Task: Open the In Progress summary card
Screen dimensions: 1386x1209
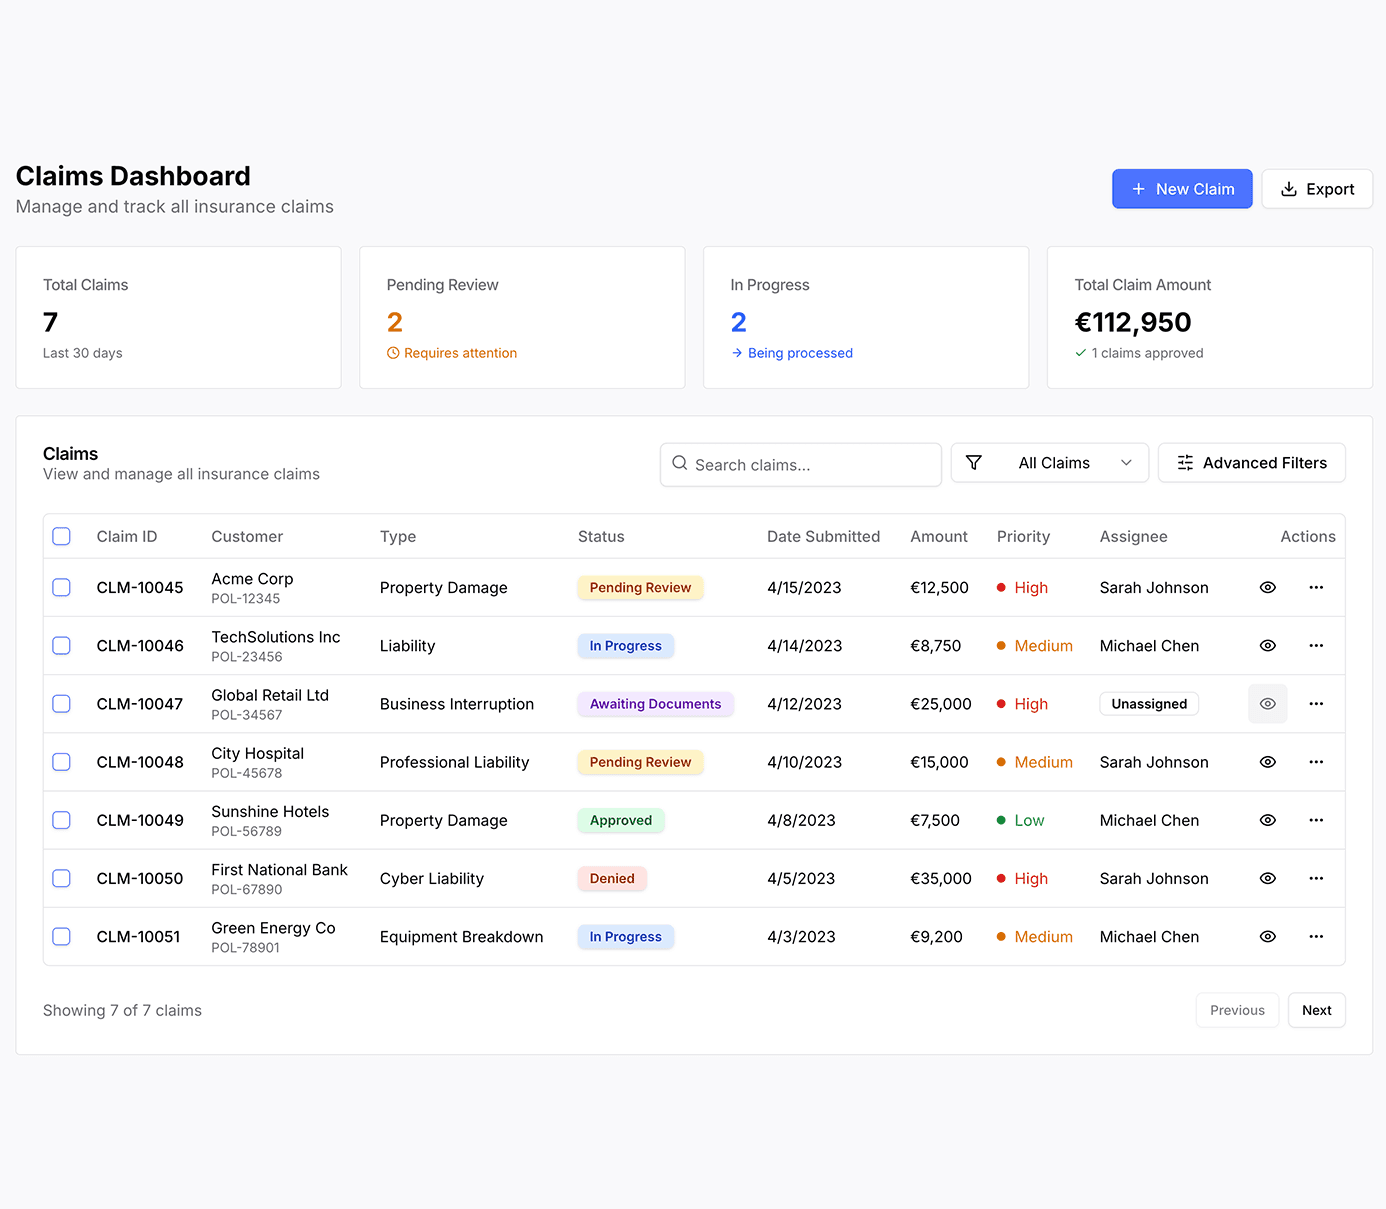Action: tap(866, 317)
